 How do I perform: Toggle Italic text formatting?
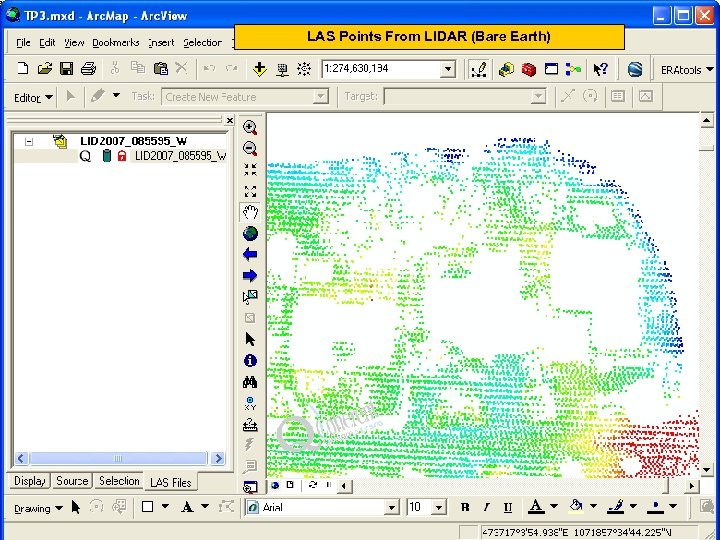[x=486, y=507]
